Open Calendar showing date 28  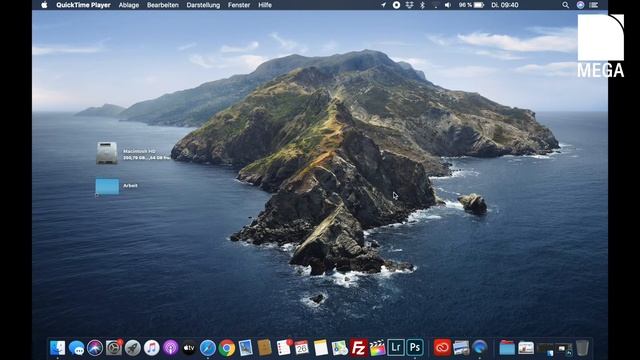pyautogui.click(x=302, y=348)
